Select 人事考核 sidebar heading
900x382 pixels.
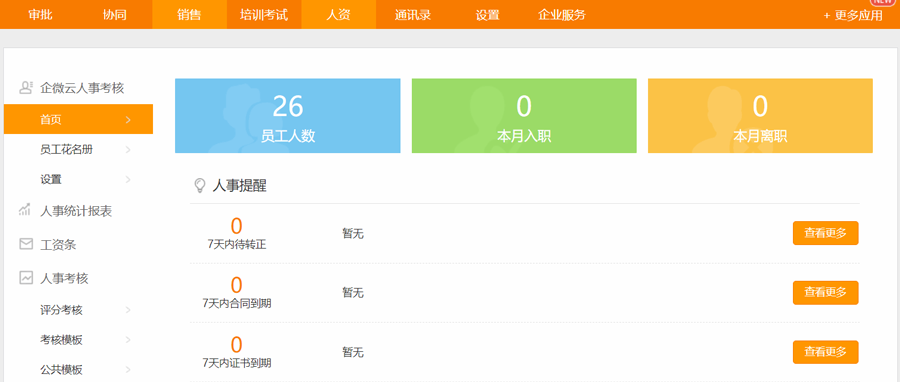point(64,279)
